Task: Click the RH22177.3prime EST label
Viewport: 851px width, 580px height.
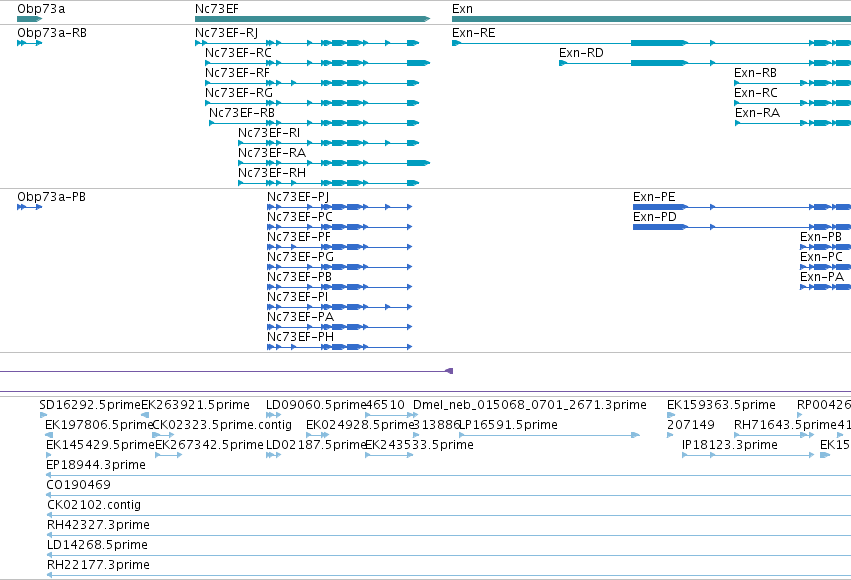Action: (98, 565)
